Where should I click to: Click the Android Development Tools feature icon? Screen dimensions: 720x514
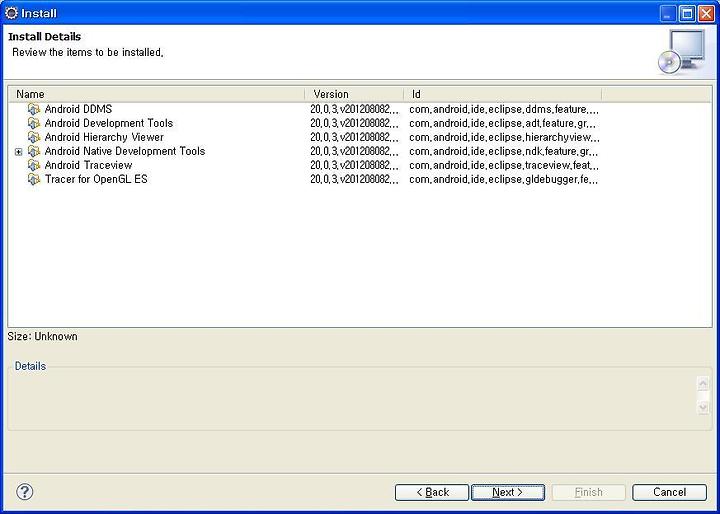34,123
